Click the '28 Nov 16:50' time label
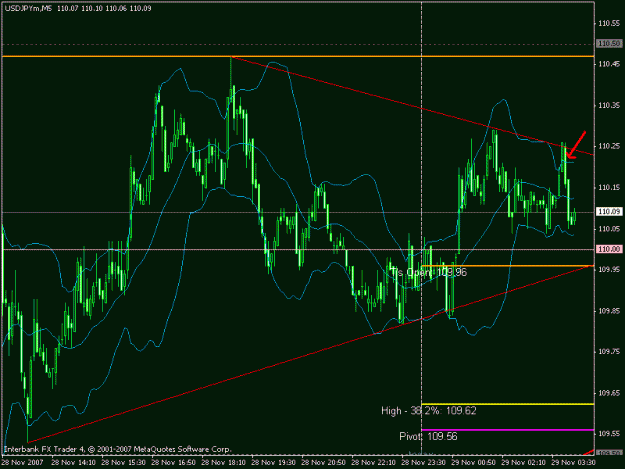625x469 pixels. [x=173, y=463]
